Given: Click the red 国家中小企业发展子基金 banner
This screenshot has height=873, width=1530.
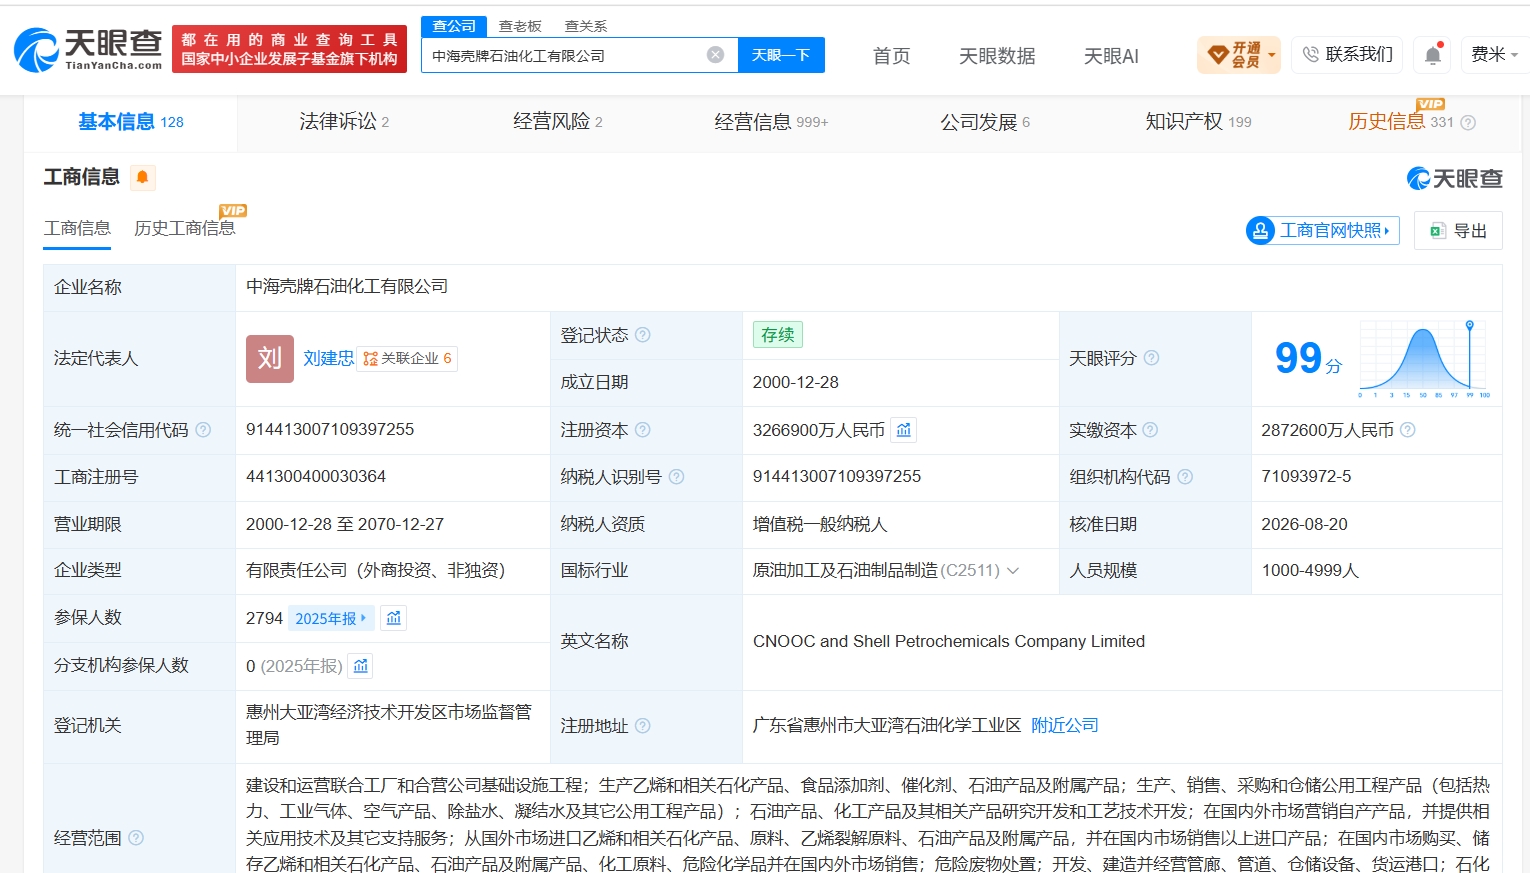Looking at the screenshot, I should pyautogui.click(x=289, y=50).
